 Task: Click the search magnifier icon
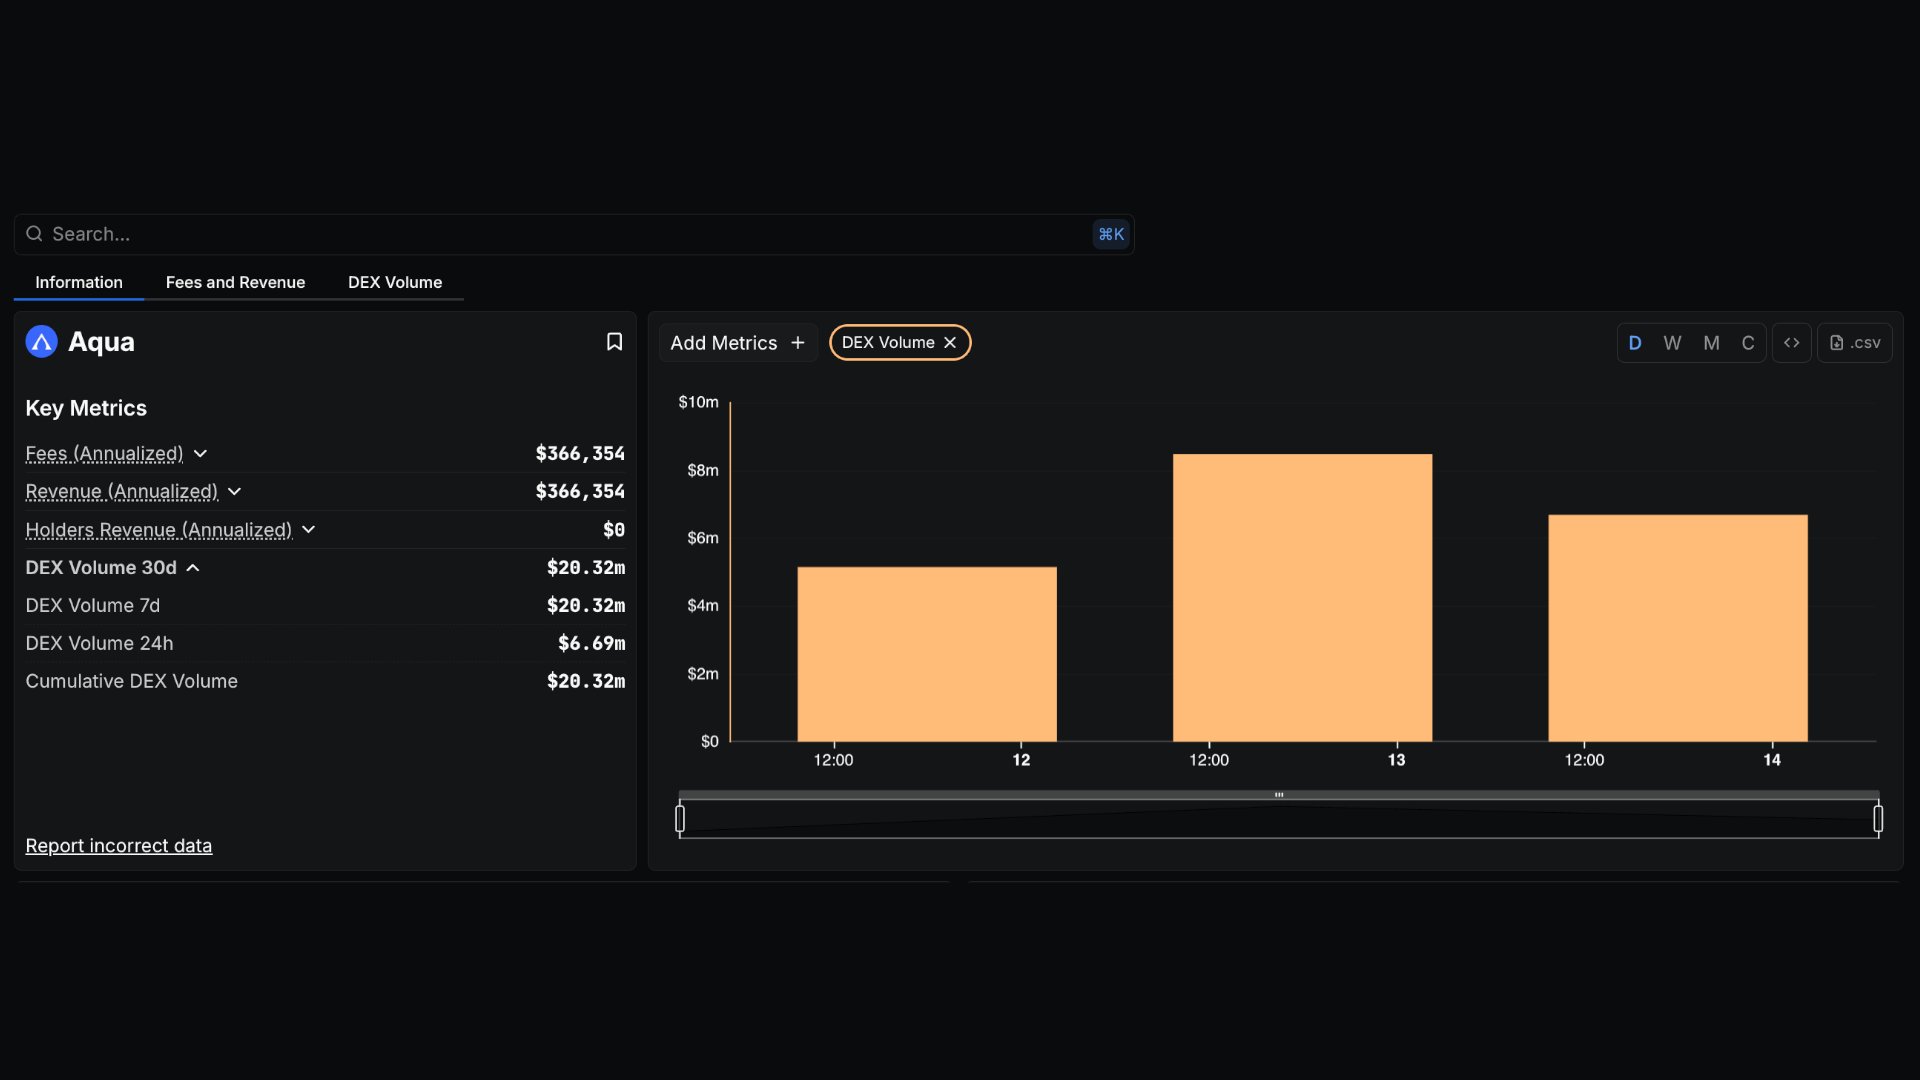coord(35,233)
